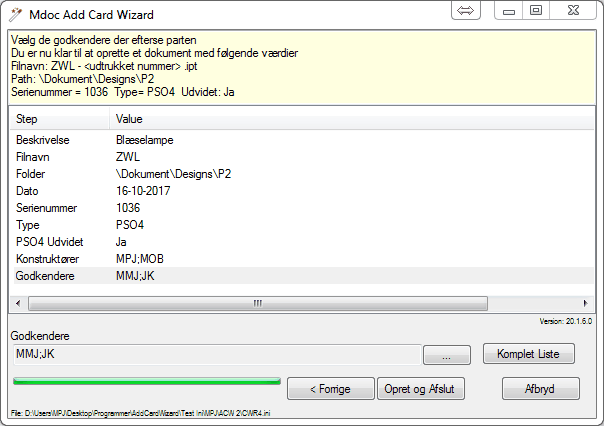Cancel with the Afbryd button
604x426 pixels.
[540, 389]
